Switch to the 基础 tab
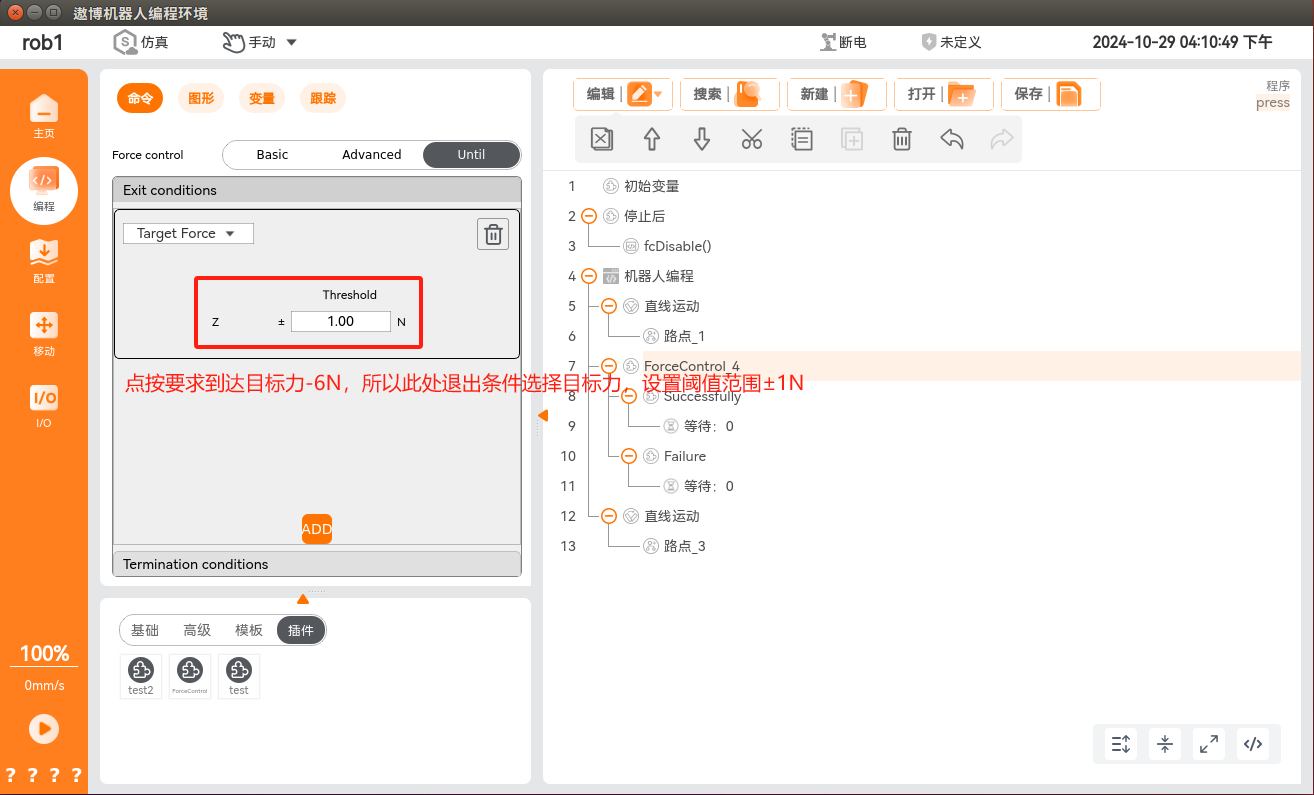1314x795 pixels. (x=145, y=630)
